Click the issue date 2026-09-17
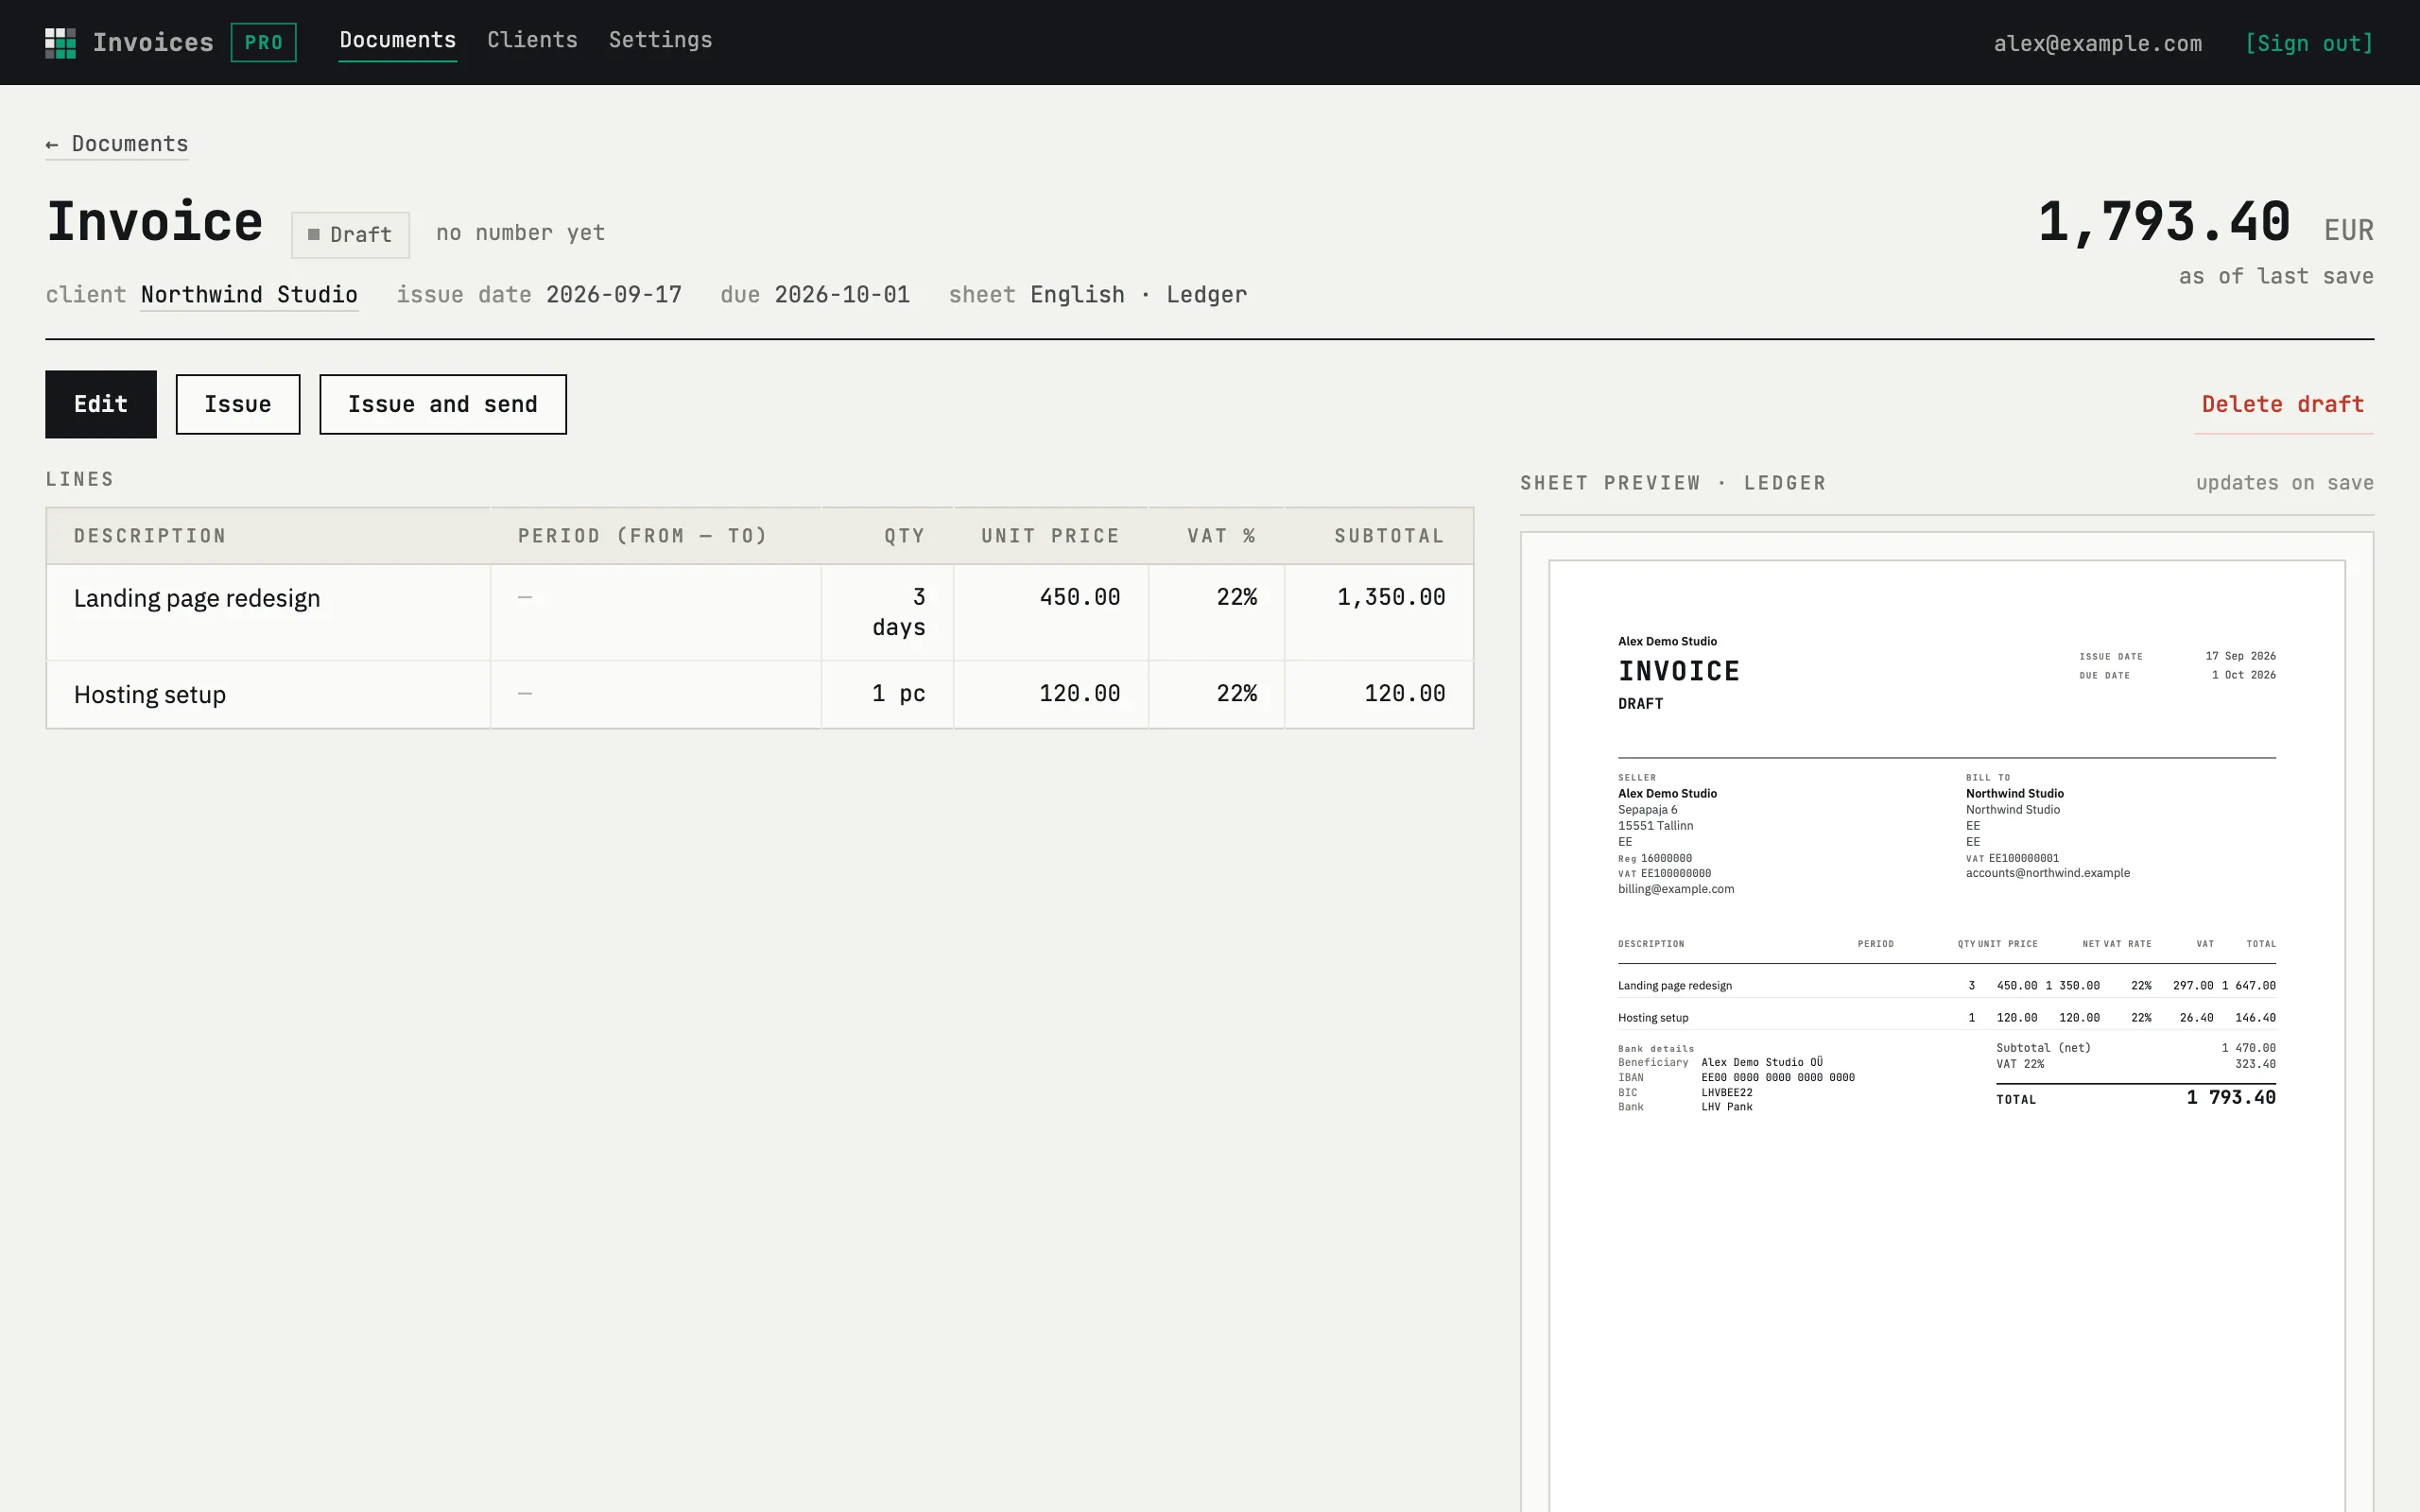The height and width of the screenshot is (1512, 2420). coord(614,295)
